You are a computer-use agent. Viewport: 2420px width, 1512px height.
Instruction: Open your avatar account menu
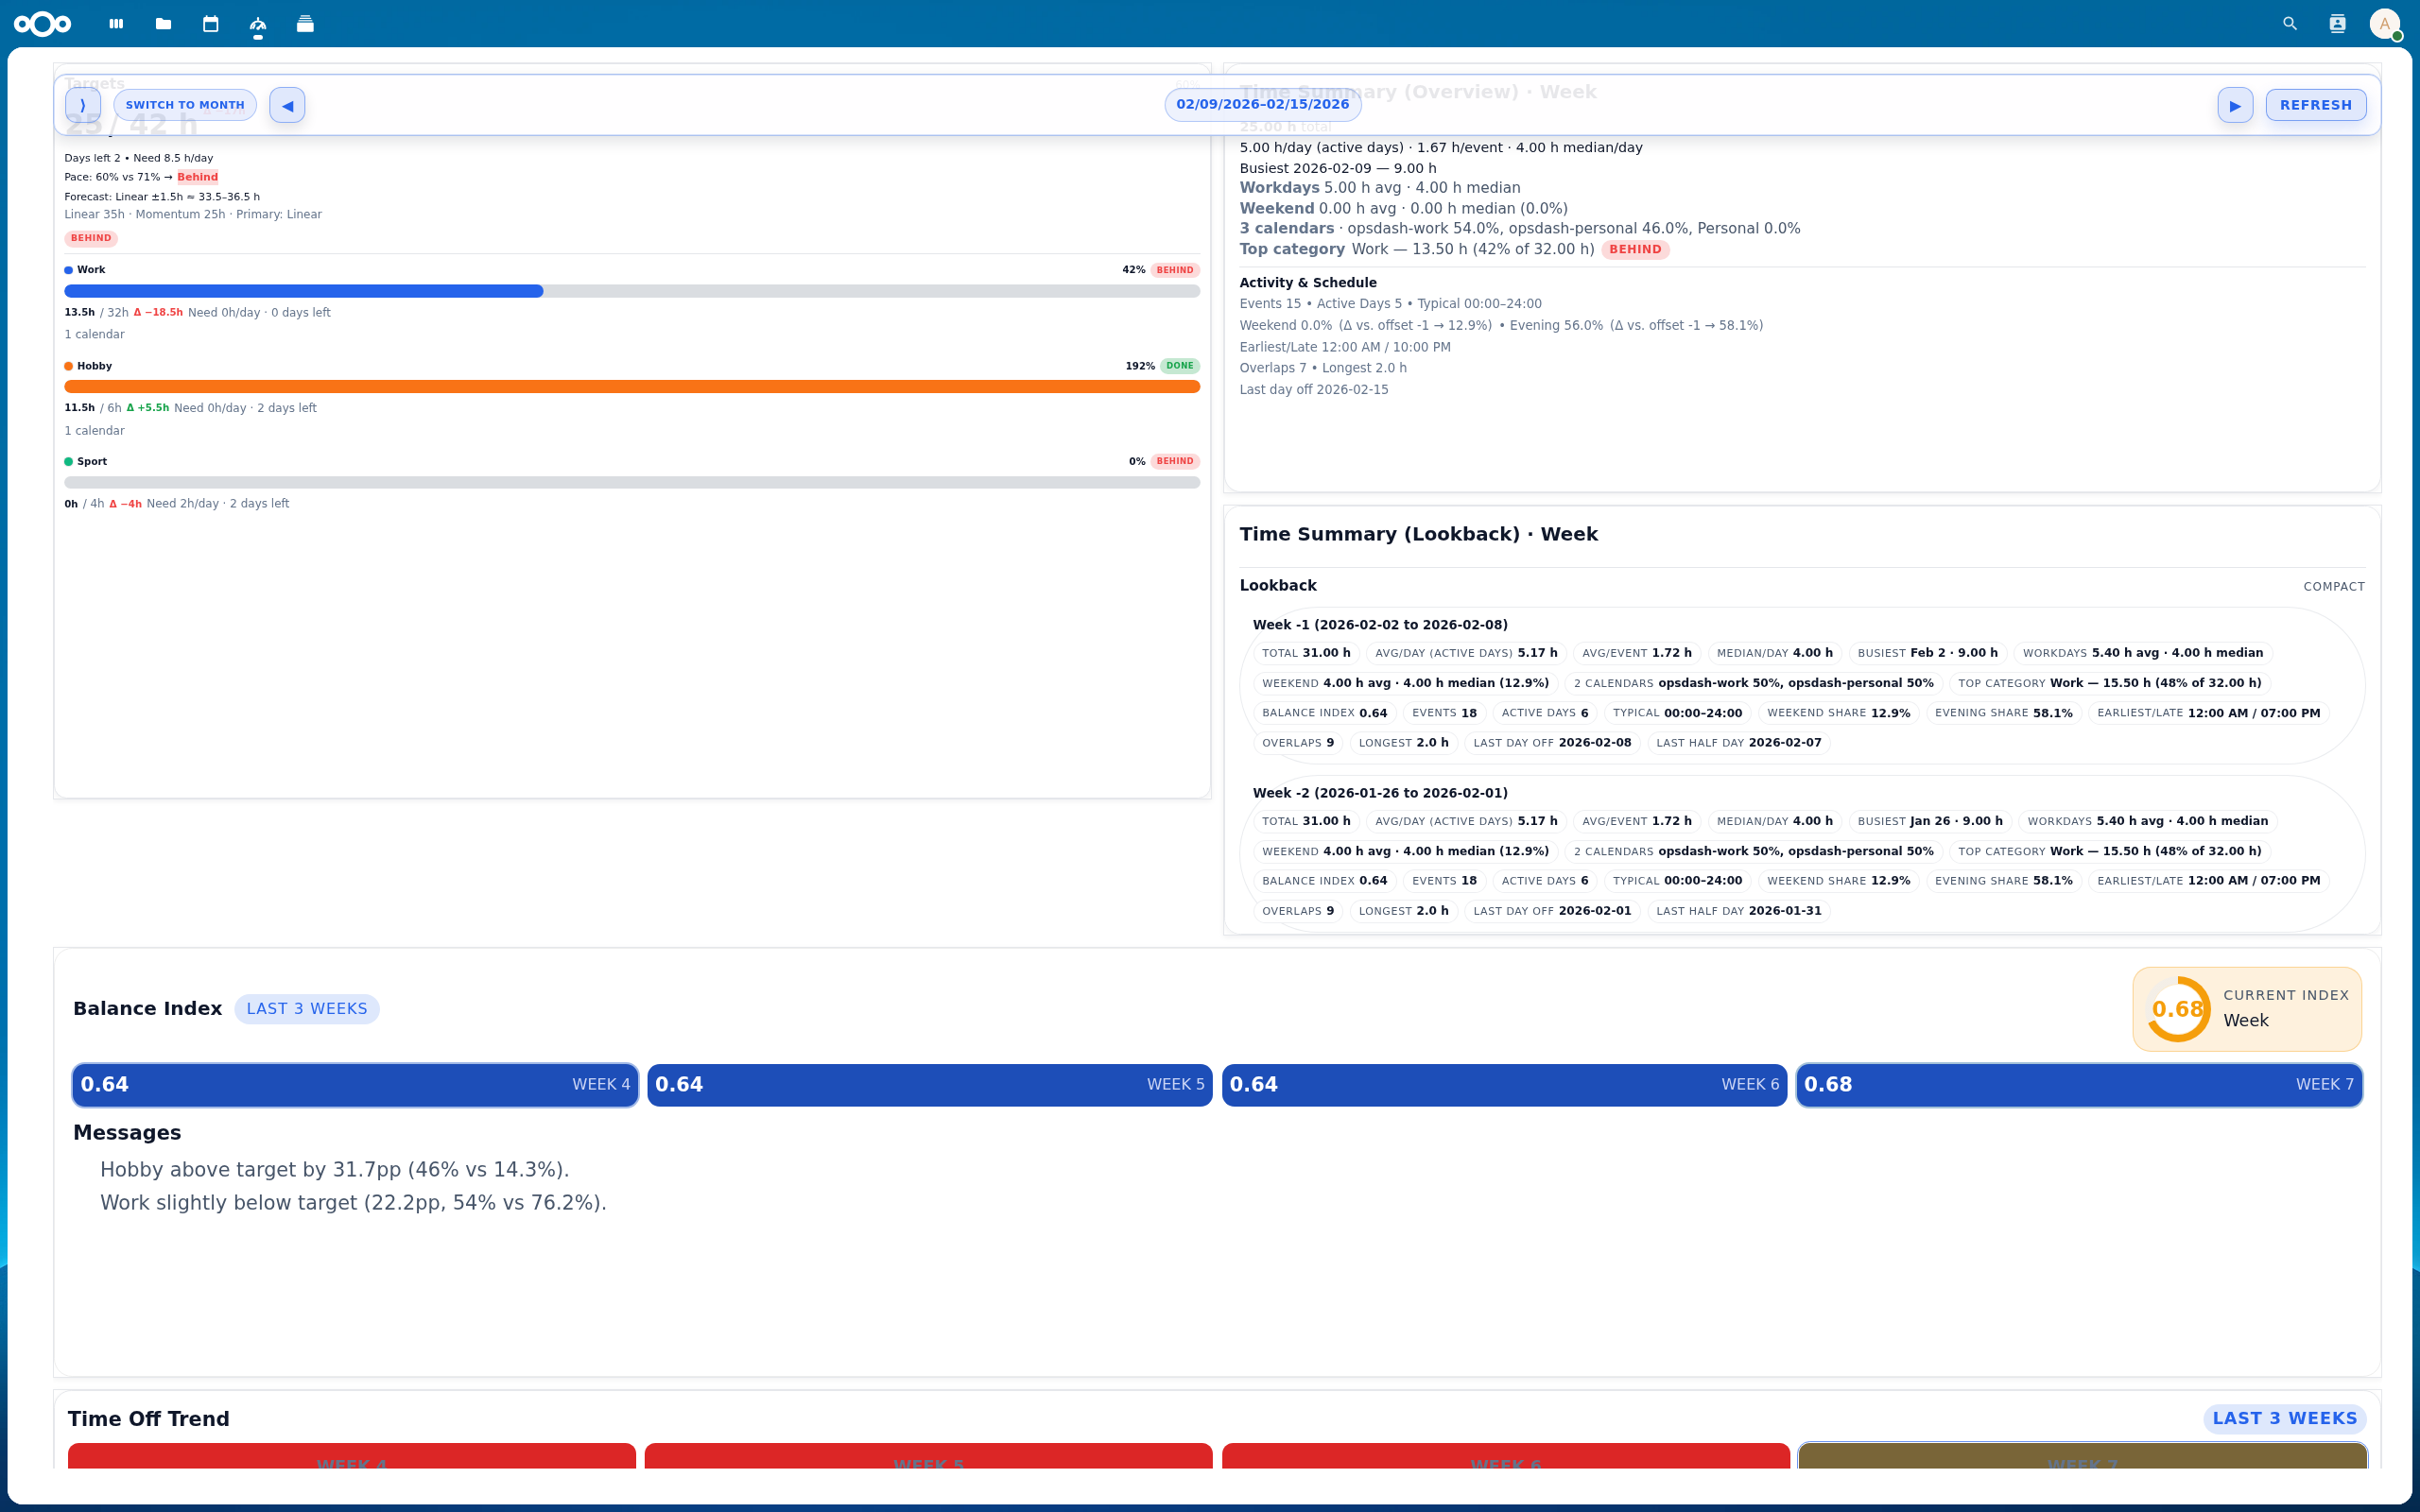(2386, 23)
